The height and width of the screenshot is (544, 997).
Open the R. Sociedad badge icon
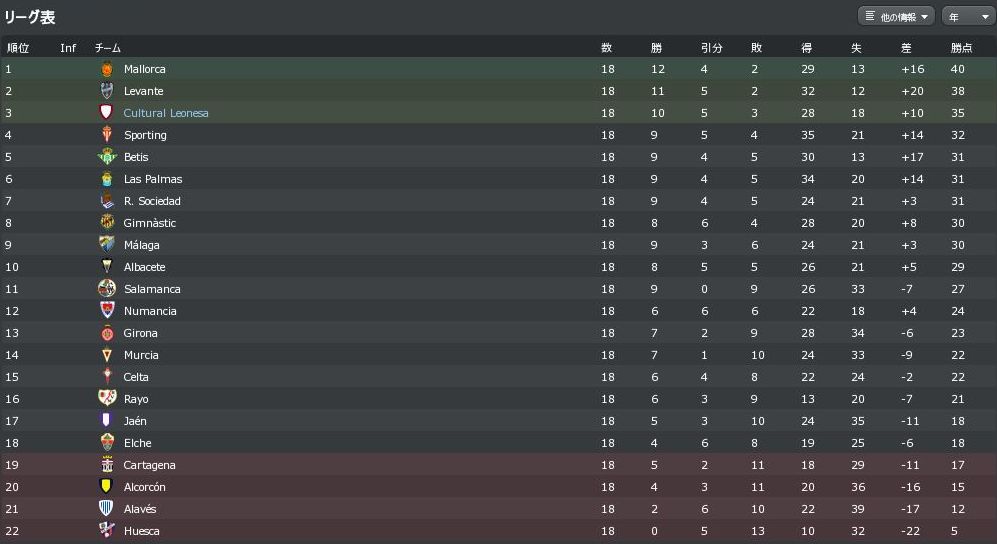coord(107,201)
